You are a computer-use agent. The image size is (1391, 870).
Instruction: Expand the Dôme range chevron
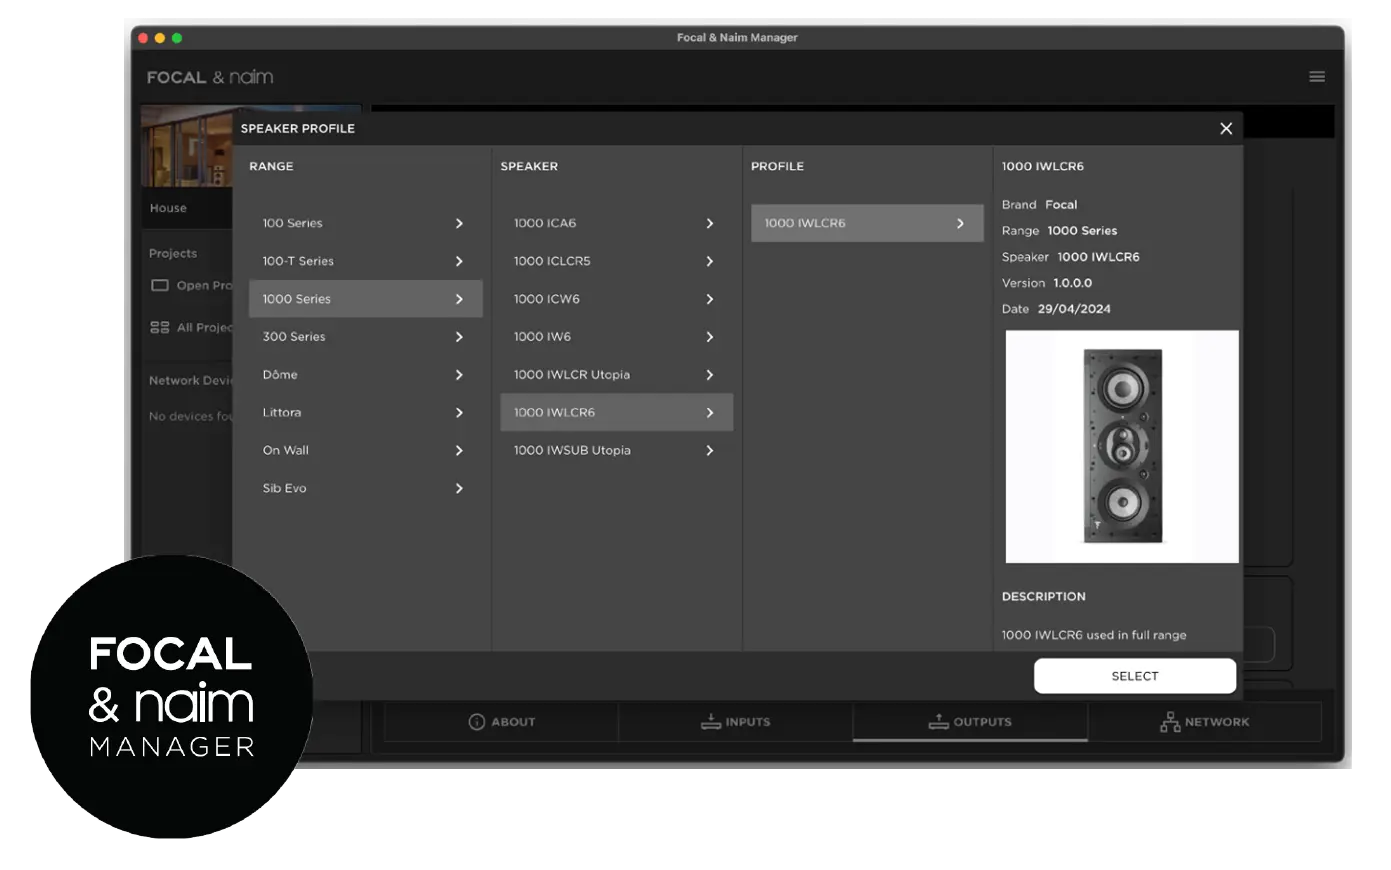click(459, 375)
